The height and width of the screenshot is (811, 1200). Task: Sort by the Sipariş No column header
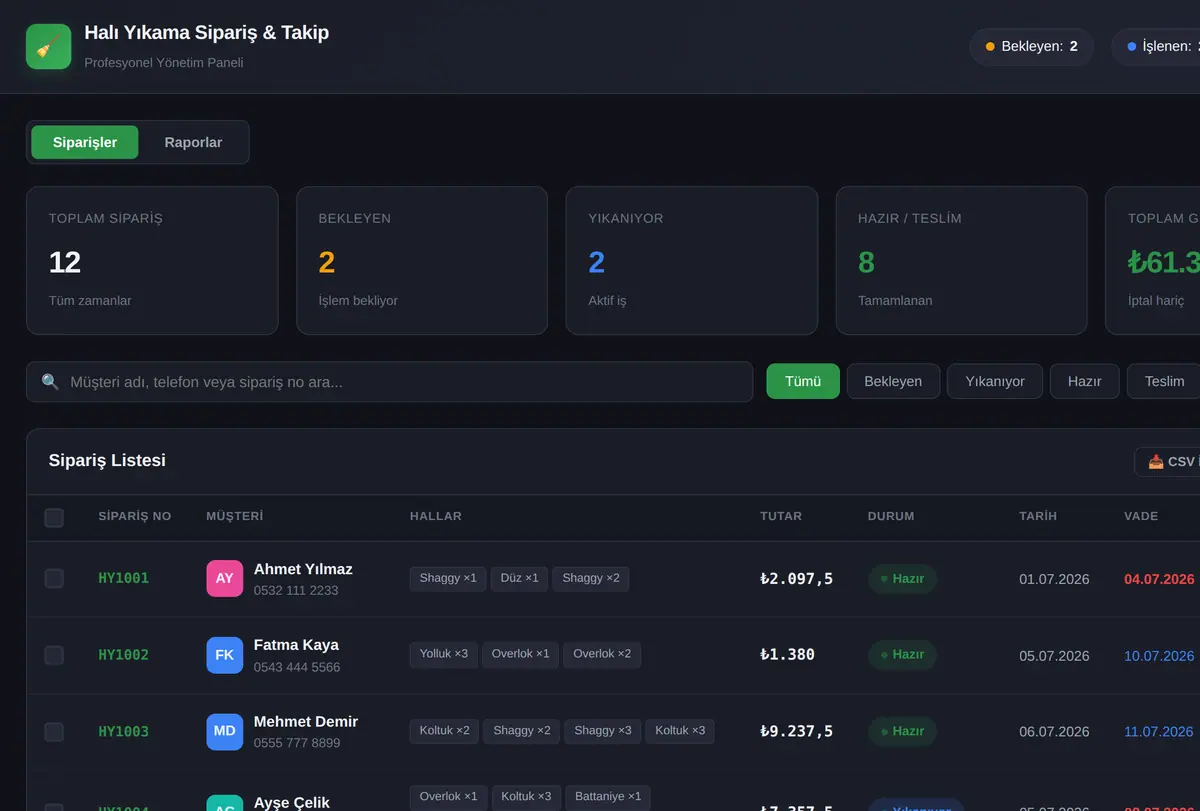coord(135,516)
